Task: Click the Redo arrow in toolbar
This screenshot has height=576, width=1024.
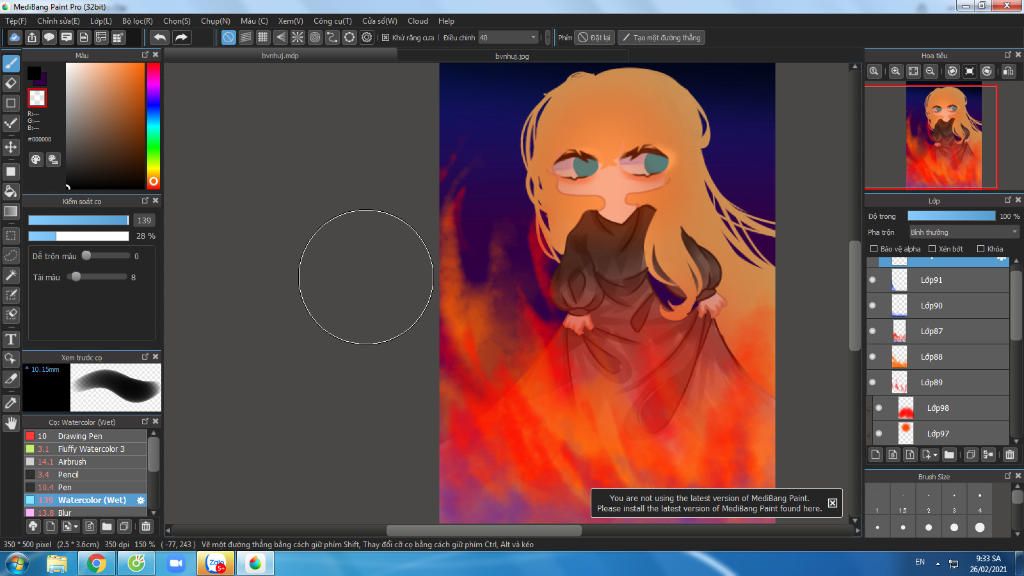Action: point(181,37)
